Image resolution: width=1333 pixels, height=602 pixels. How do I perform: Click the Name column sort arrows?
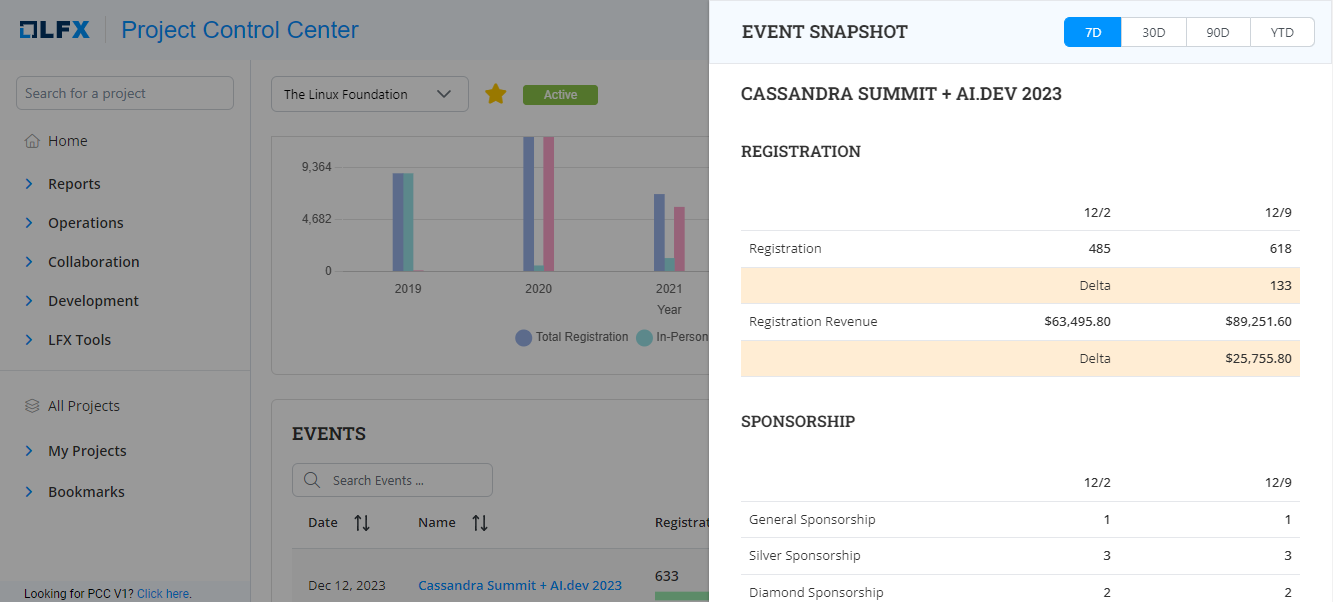tap(480, 523)
